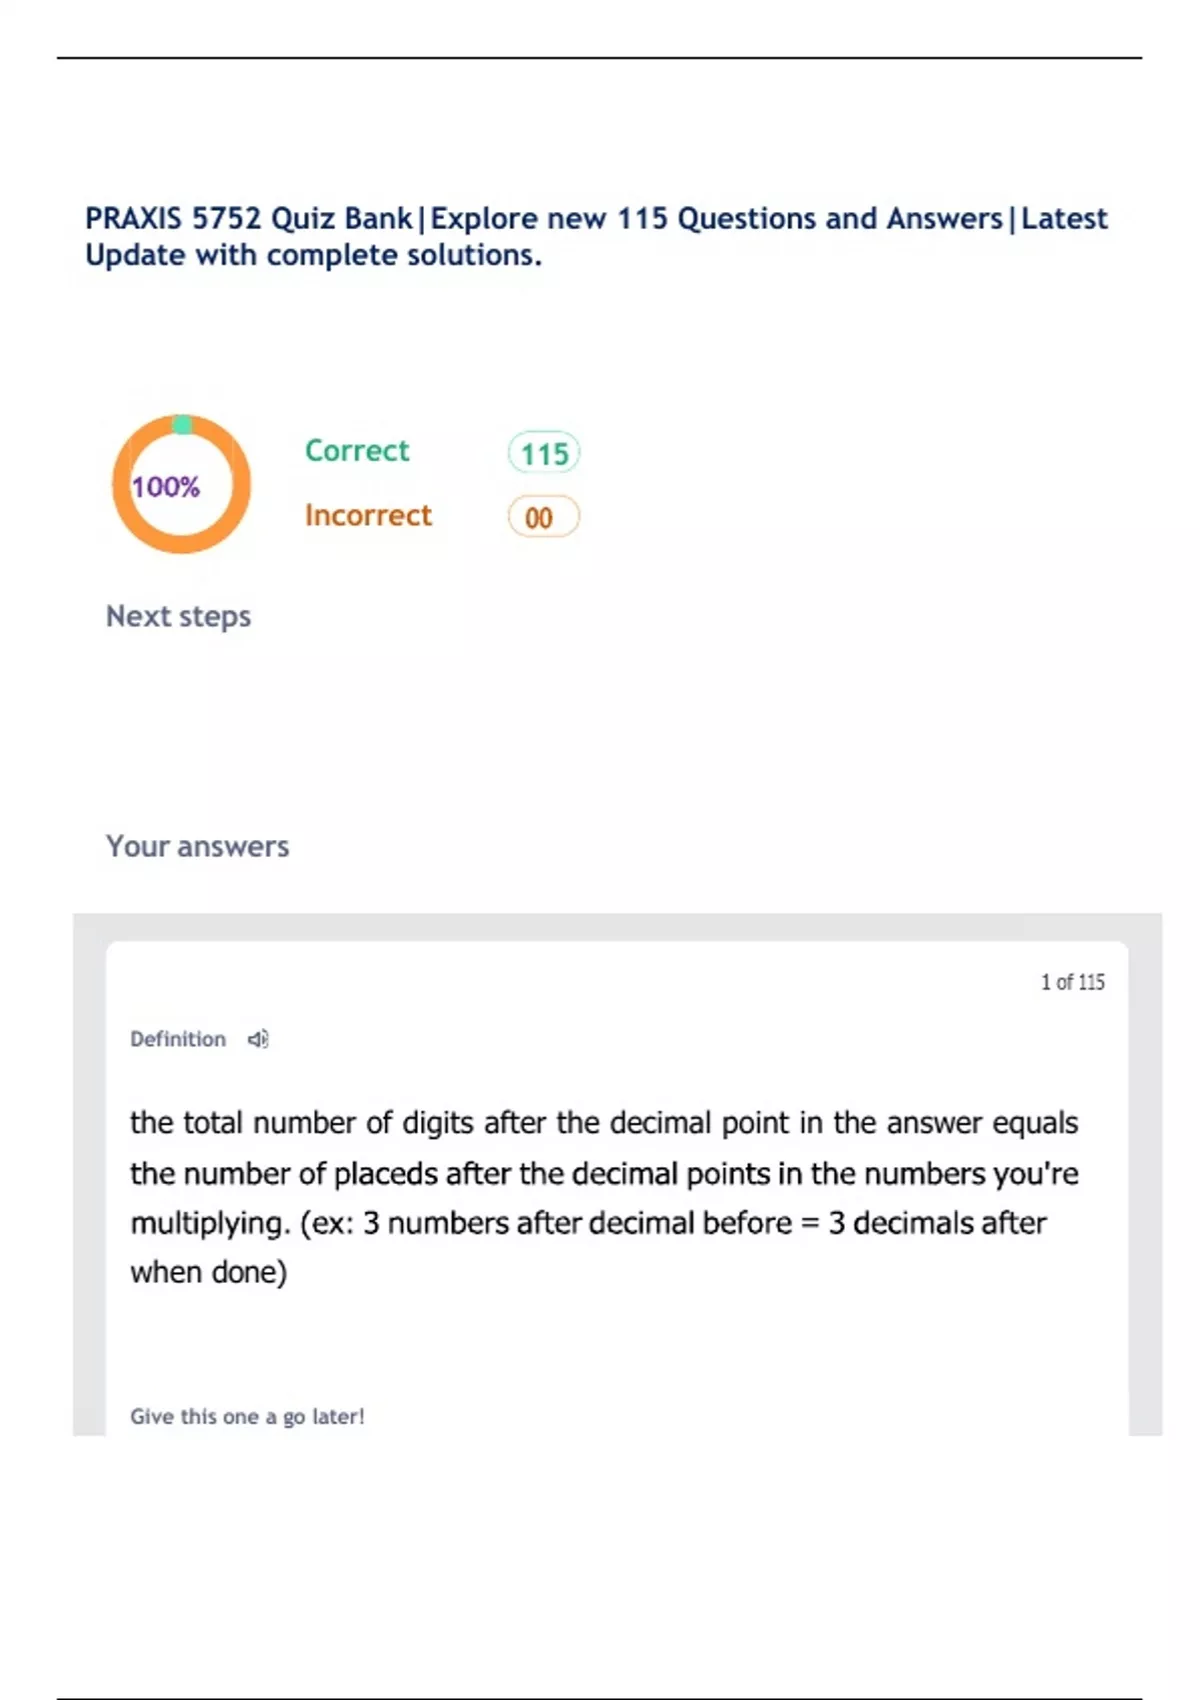Click "Give this one a go later!" text
The image size is (1200, 1700).
coord(247,1416)
